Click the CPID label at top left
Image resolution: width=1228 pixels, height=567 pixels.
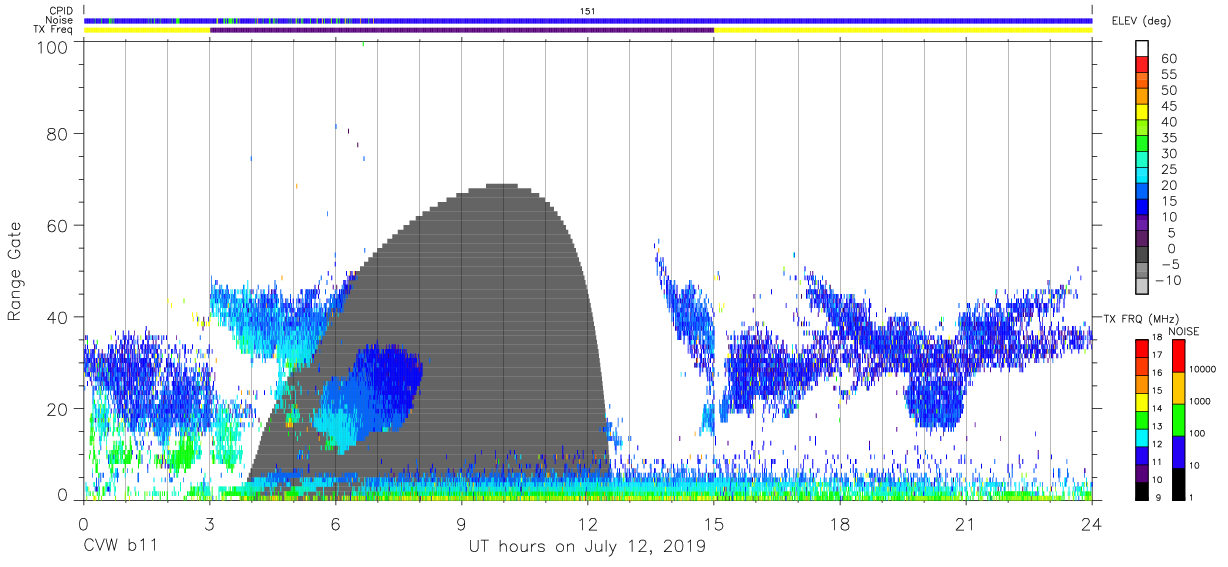[x=61, y=11]
